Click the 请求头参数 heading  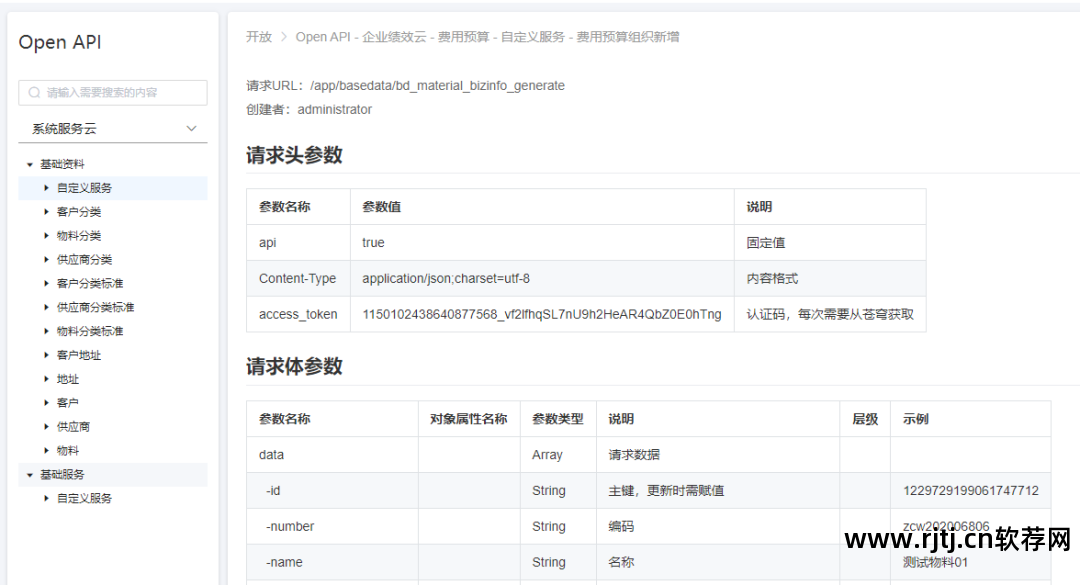pyautogui.click(x=294, y=155)
